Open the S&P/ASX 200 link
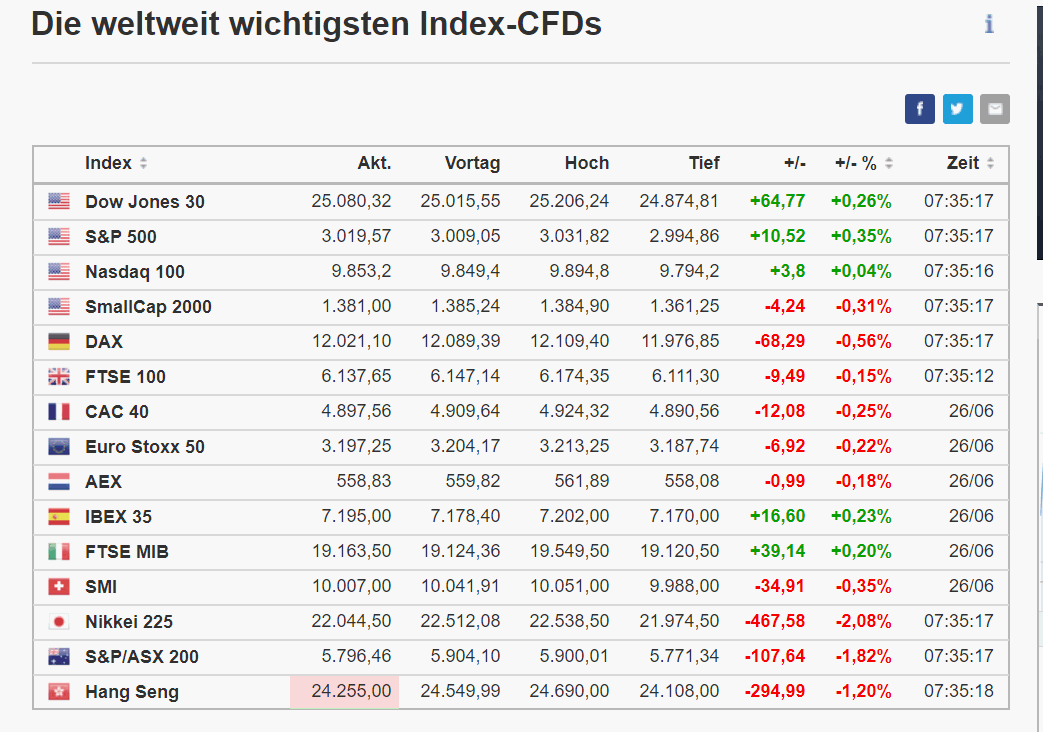This screenshot has width=1043, height=732. click(x=142, y=657)
